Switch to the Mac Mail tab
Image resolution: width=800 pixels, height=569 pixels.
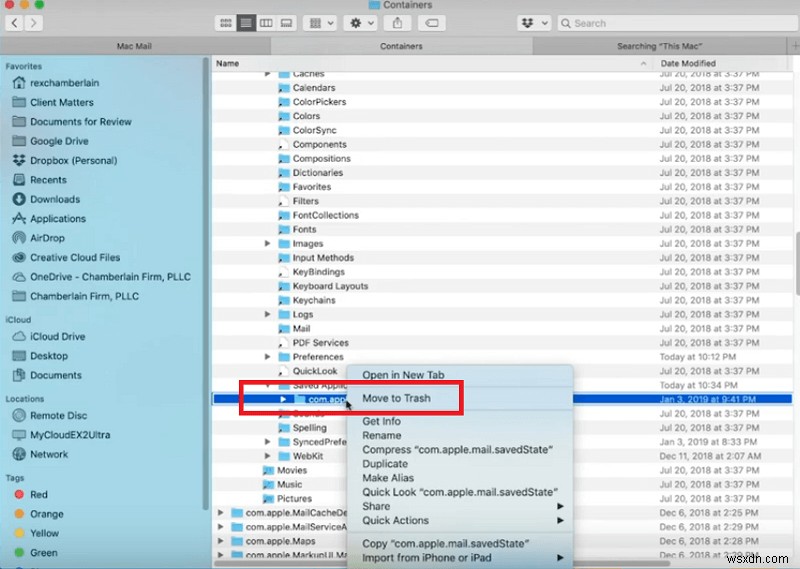tap(134, 46)
